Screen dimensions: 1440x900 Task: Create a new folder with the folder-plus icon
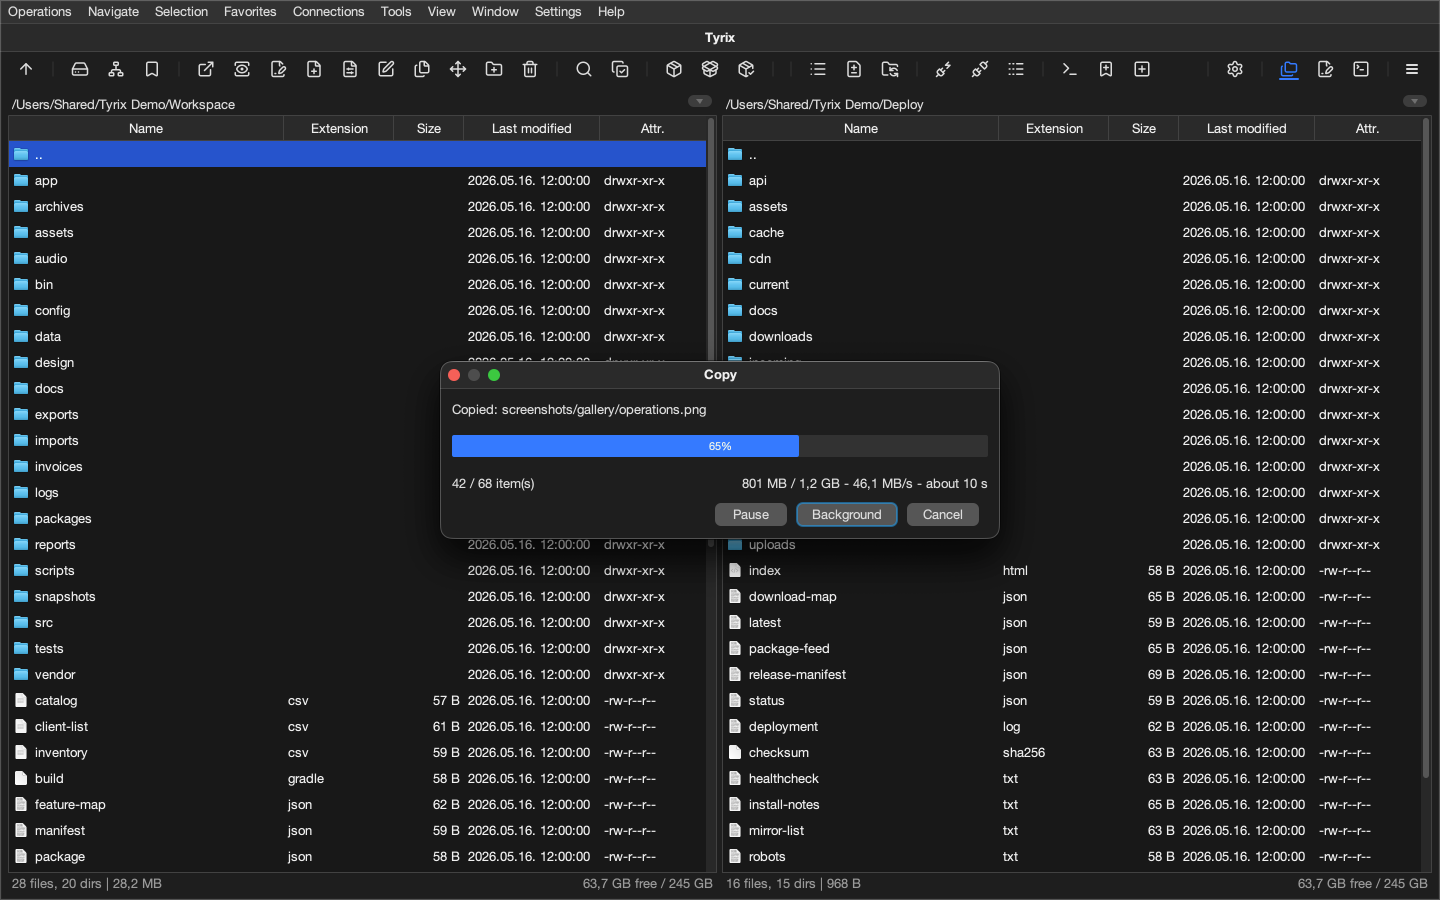pos(494,69)
